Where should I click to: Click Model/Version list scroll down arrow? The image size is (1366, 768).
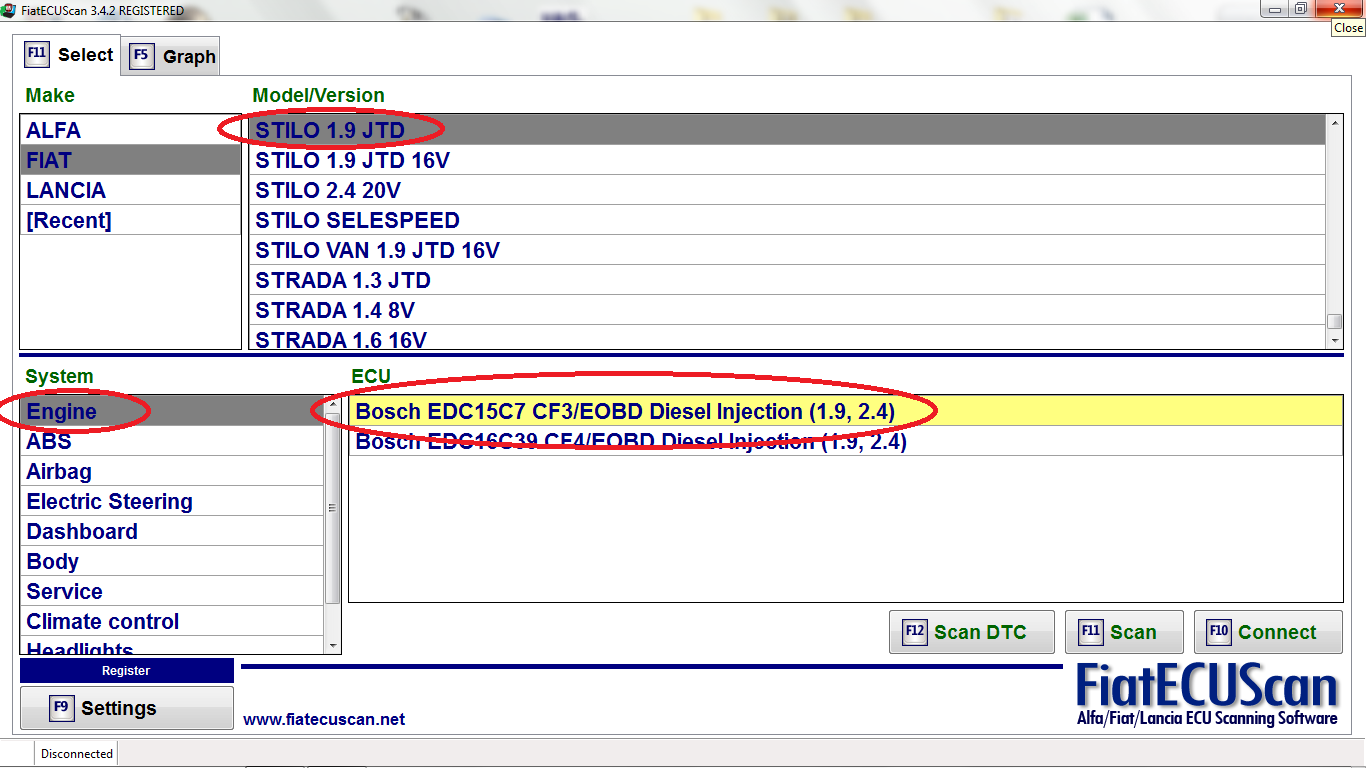tap(1334, 341)
